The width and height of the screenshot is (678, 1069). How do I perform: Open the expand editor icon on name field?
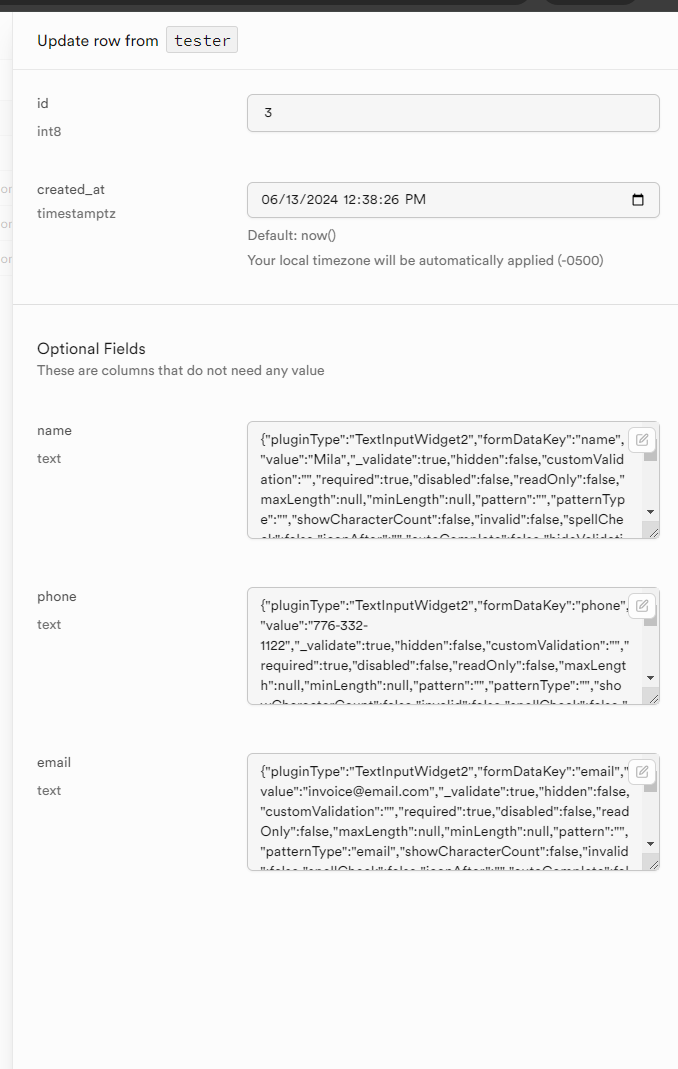(642, 440)
